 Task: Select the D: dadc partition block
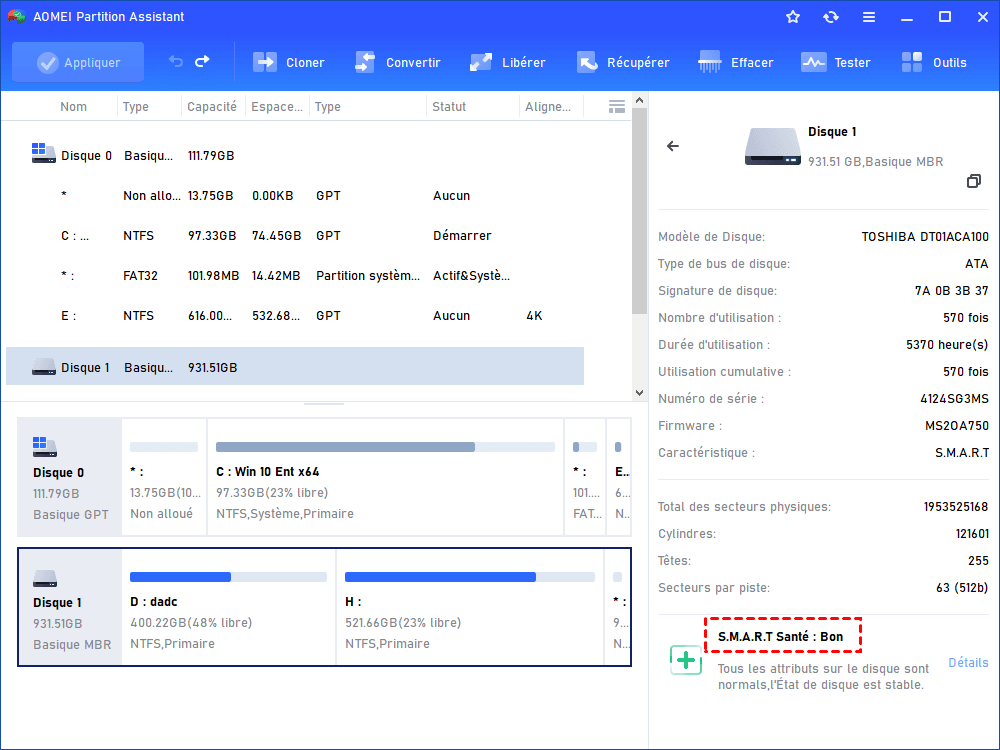(x=228, y=608)
